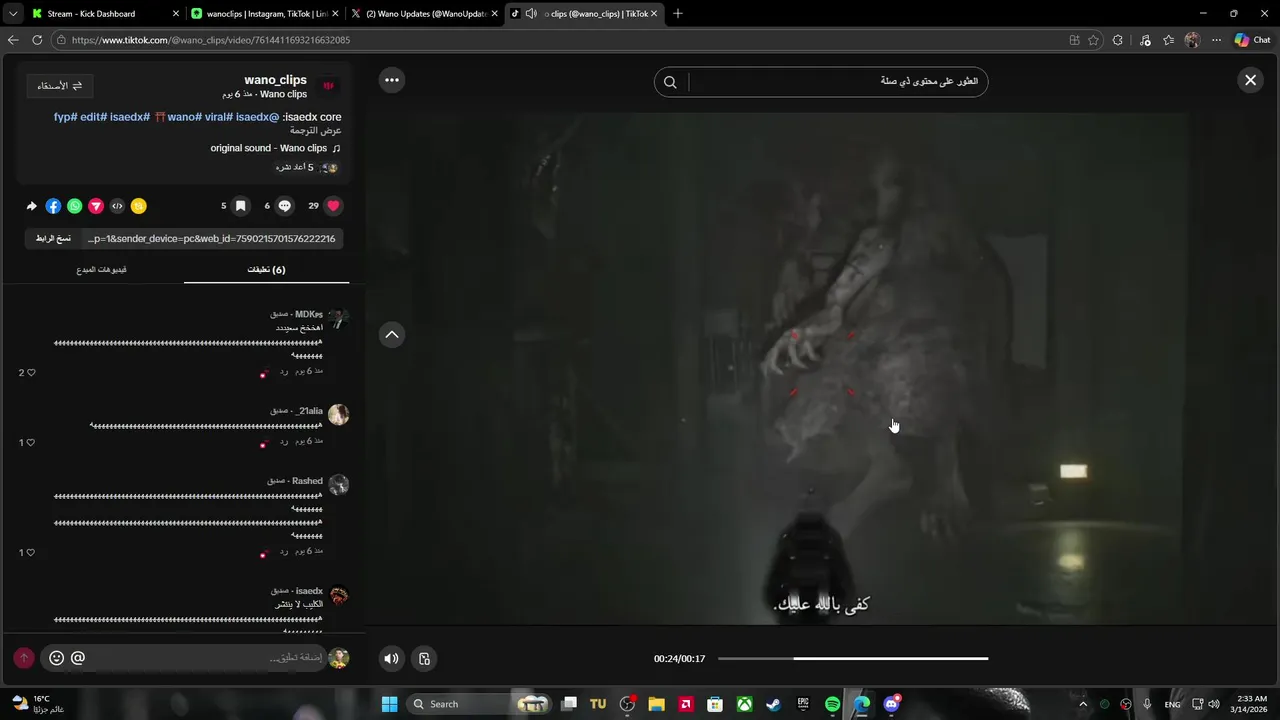This screenshot has height=720, width=1280.
Task: Open Steam from the taskbar
Action: pos(774,704)
